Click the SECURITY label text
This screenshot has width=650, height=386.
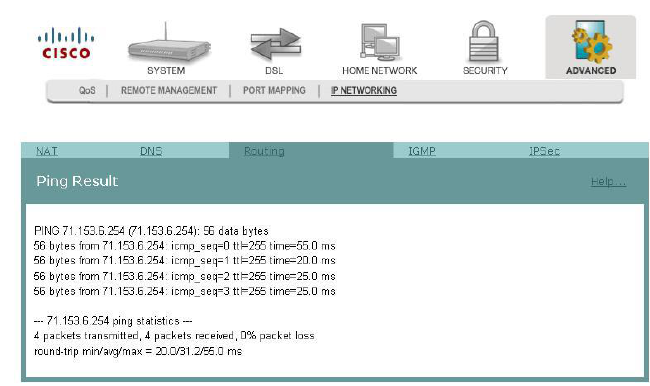click(485, 70)
